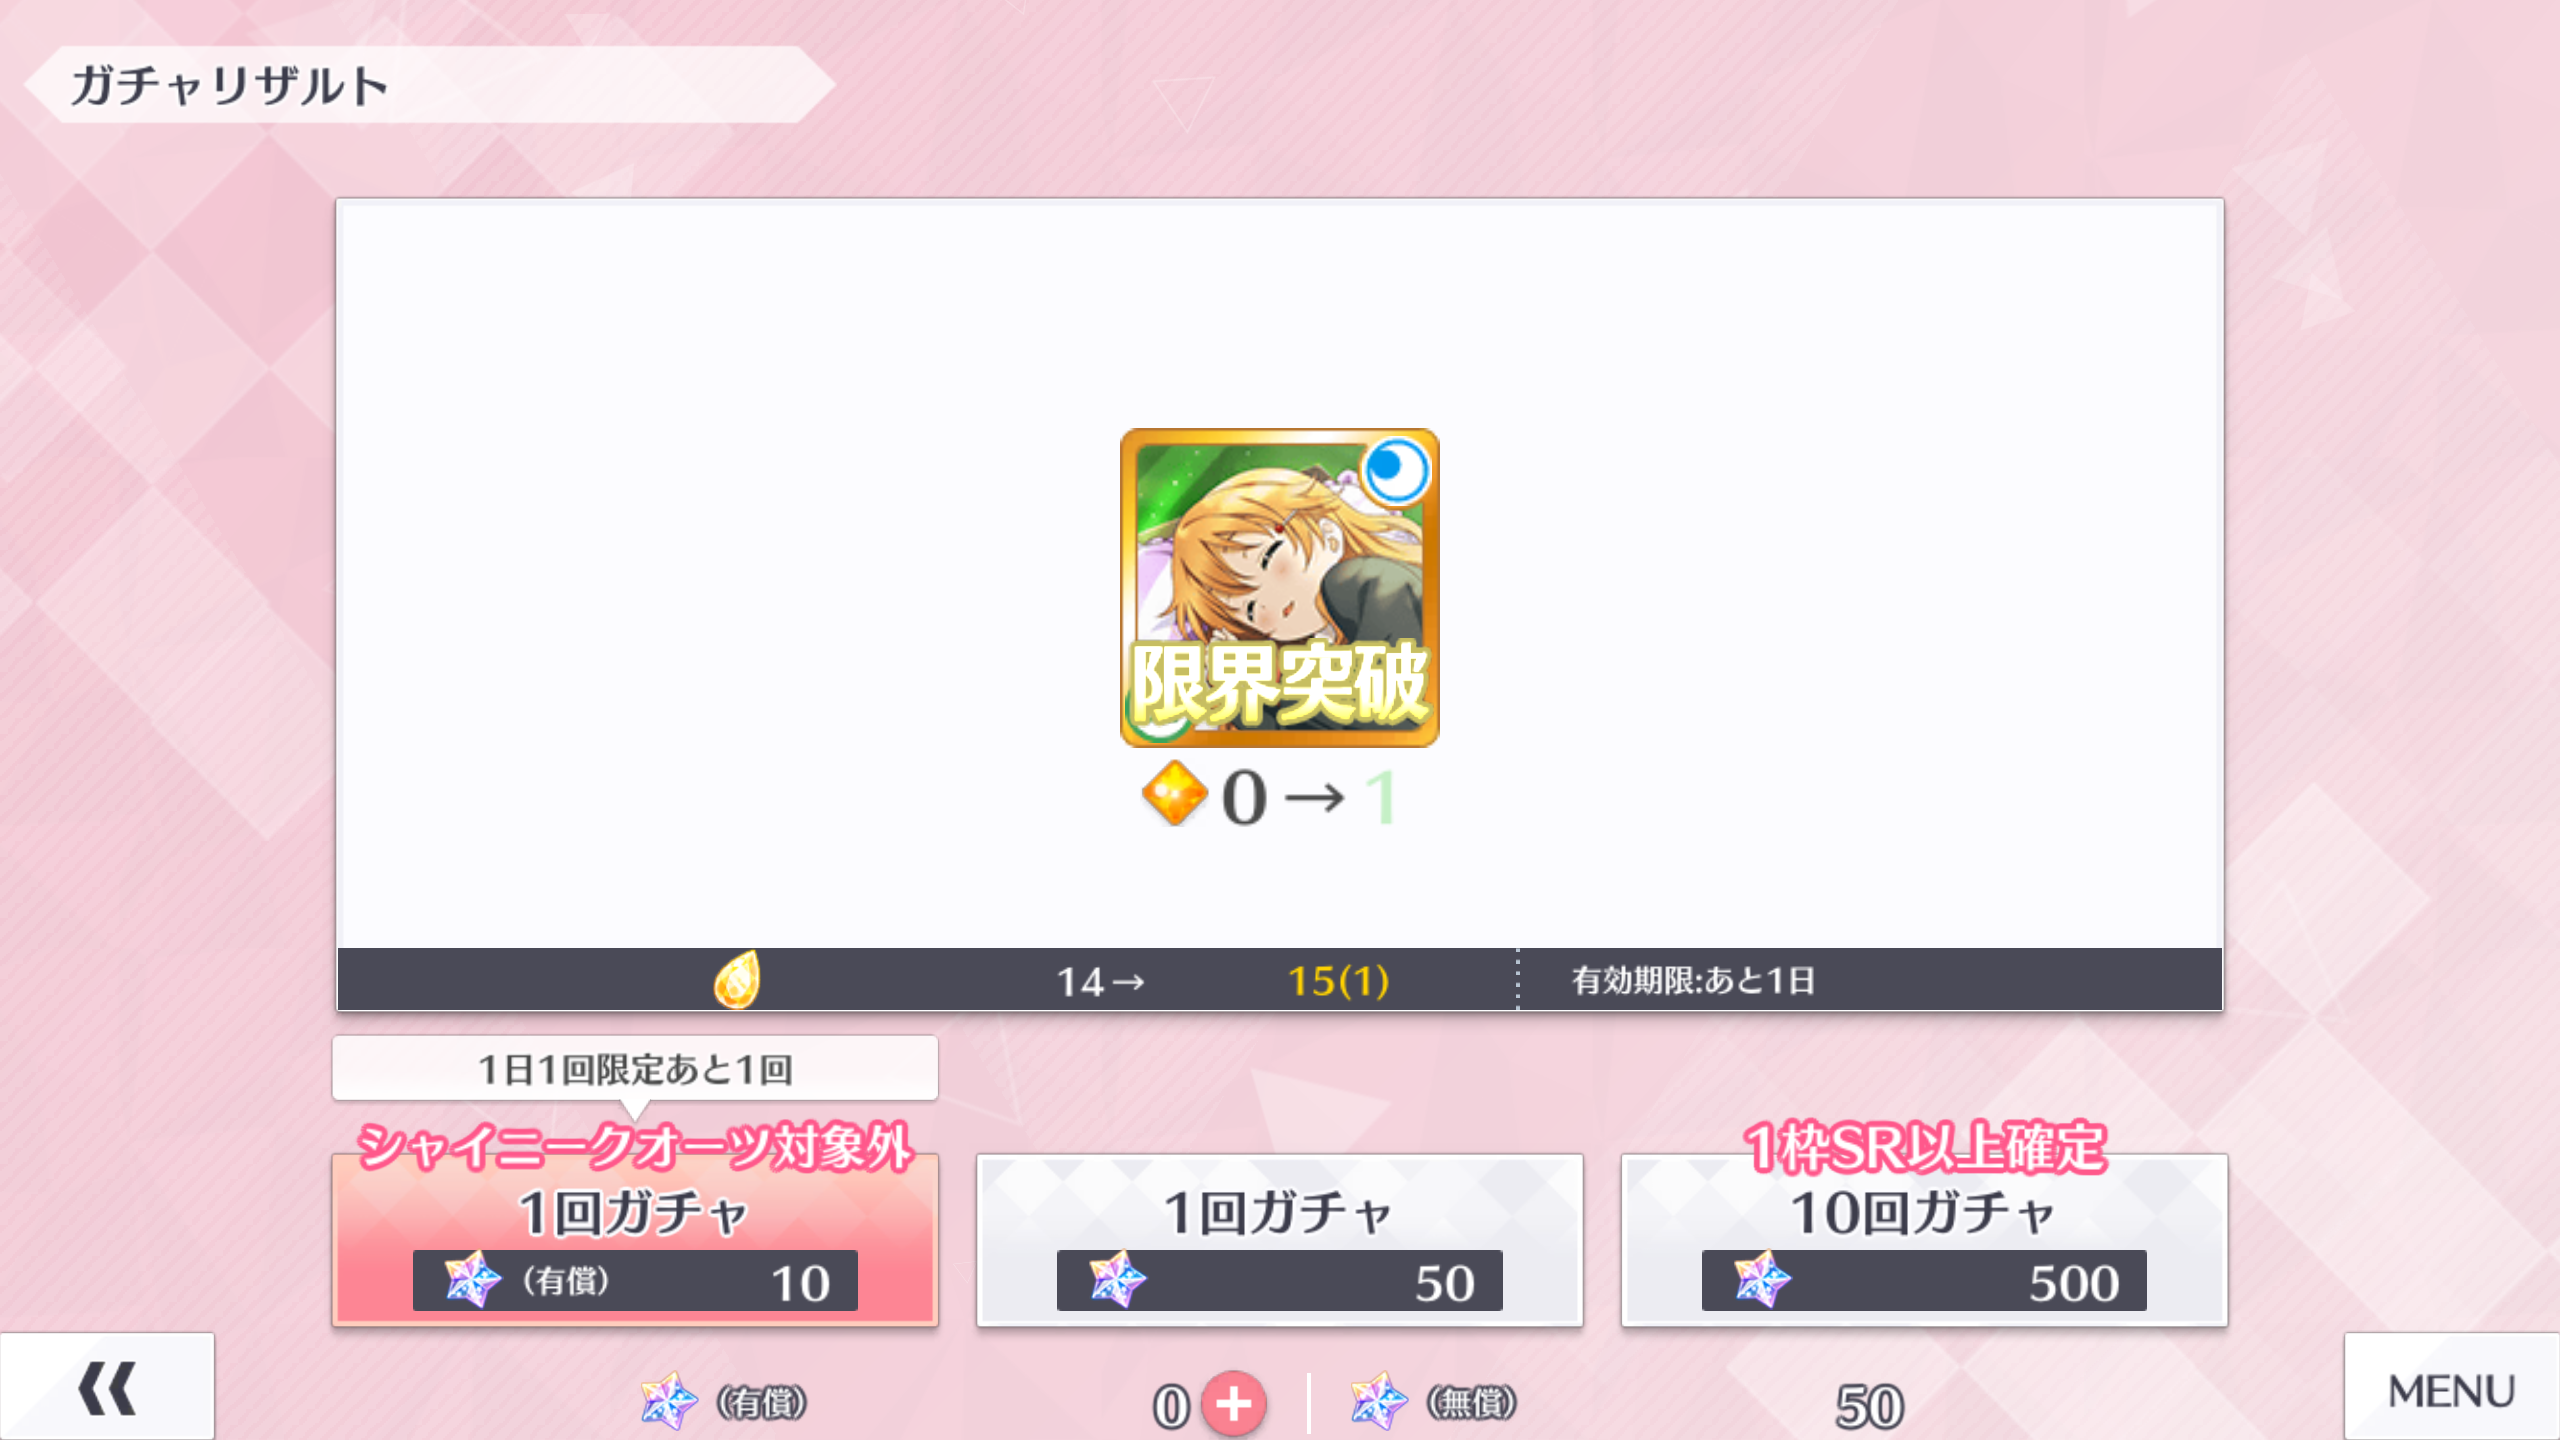Open the MENU button

click(x=2452, y=1388)
